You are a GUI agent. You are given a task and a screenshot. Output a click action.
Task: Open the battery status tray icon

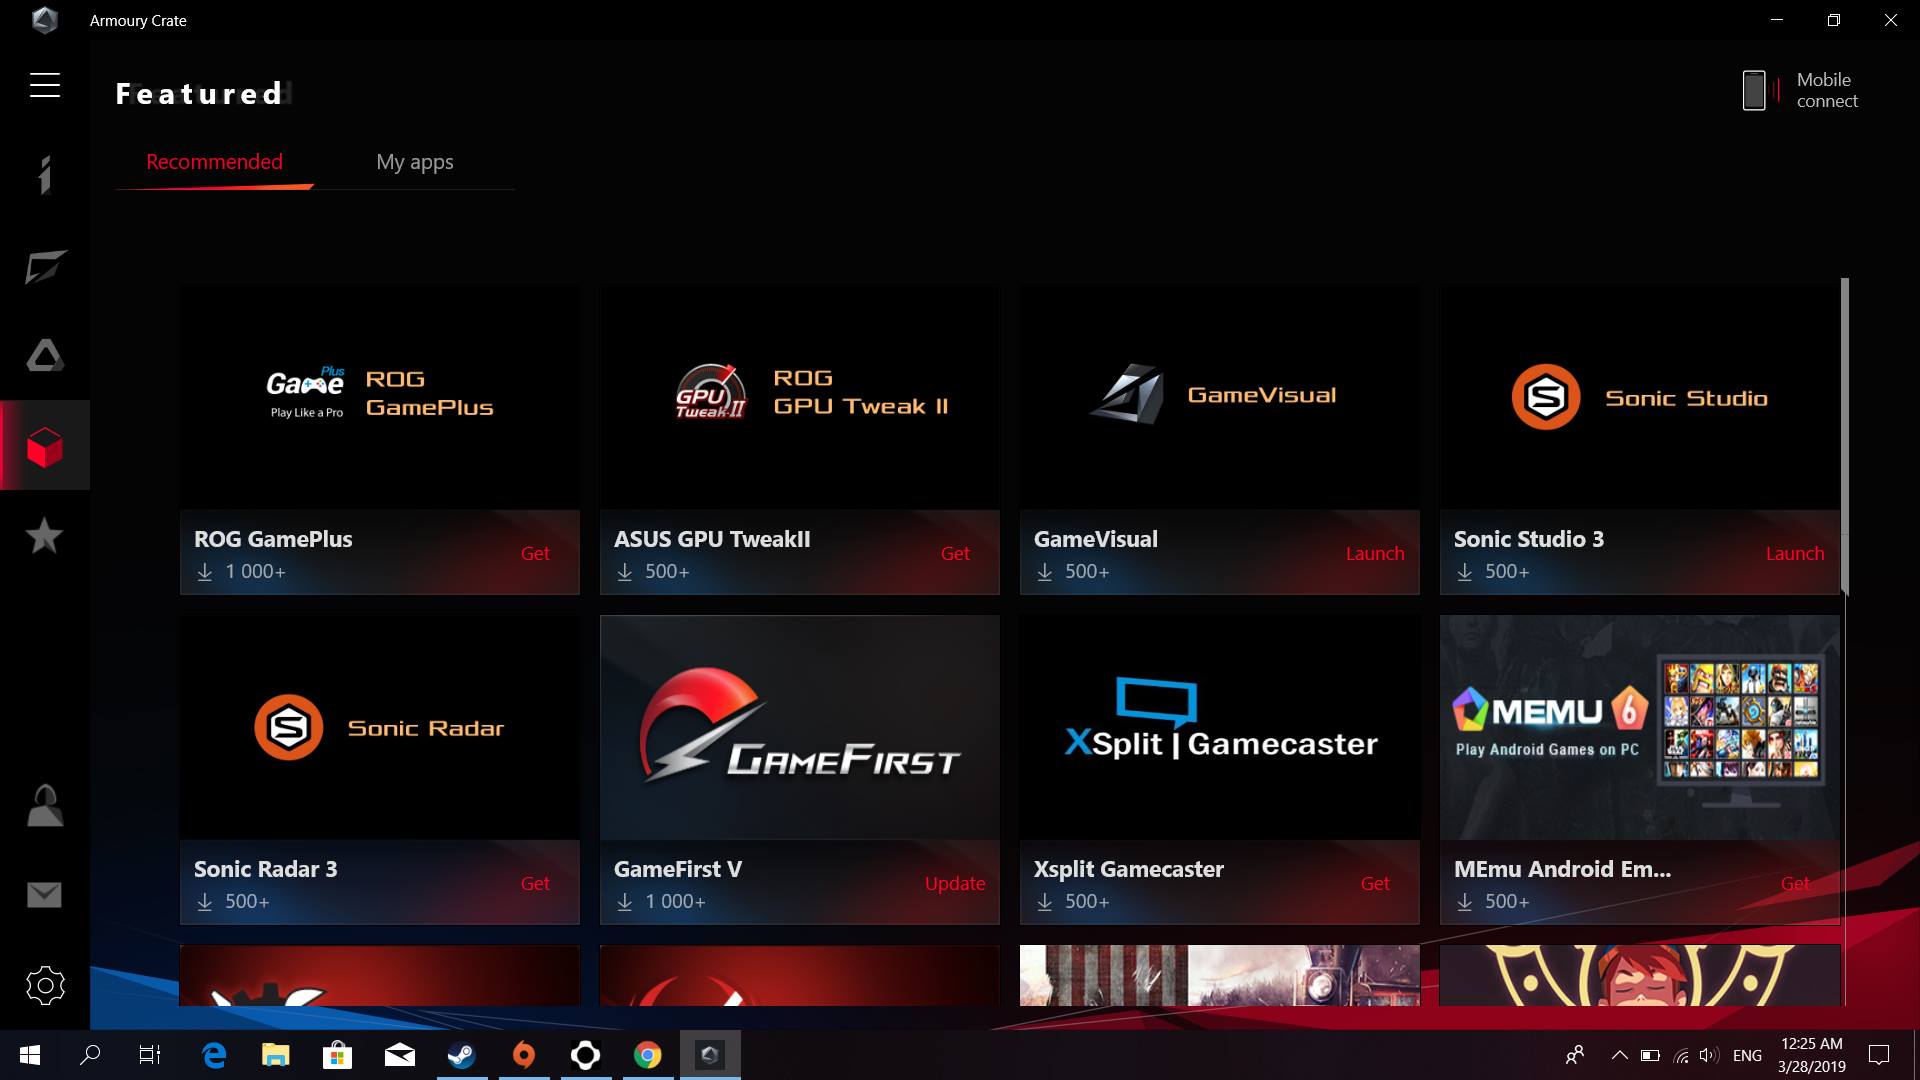click(1650, 1055)
